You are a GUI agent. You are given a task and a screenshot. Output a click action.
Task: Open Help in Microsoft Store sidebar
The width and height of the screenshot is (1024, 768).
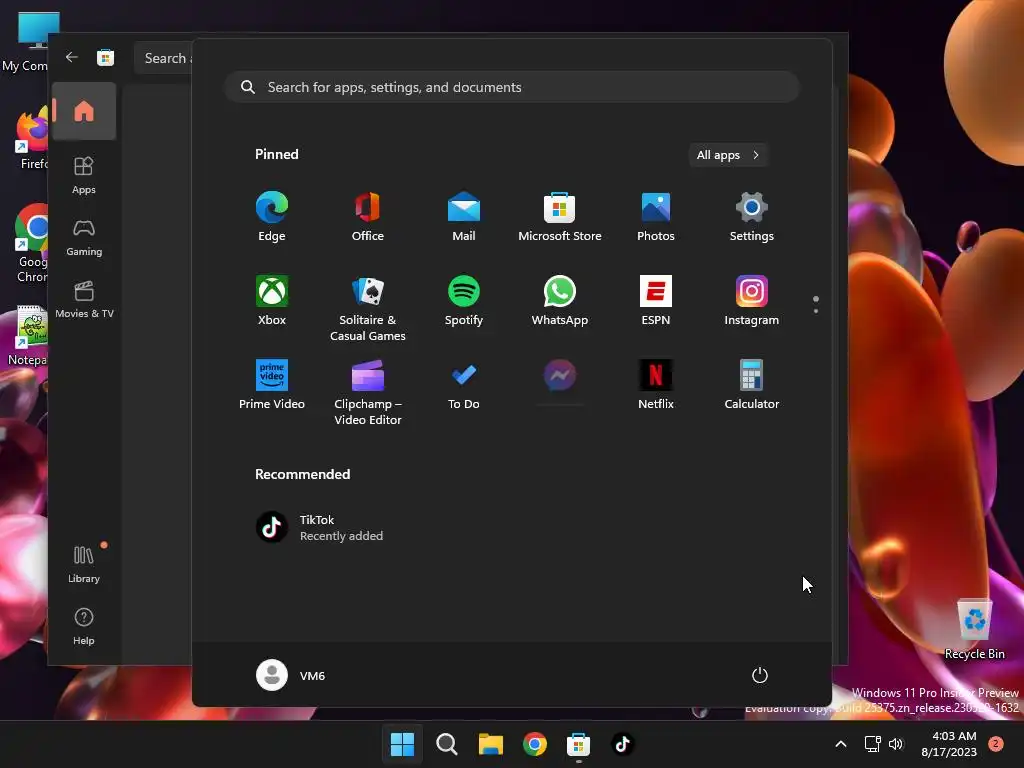84,626
